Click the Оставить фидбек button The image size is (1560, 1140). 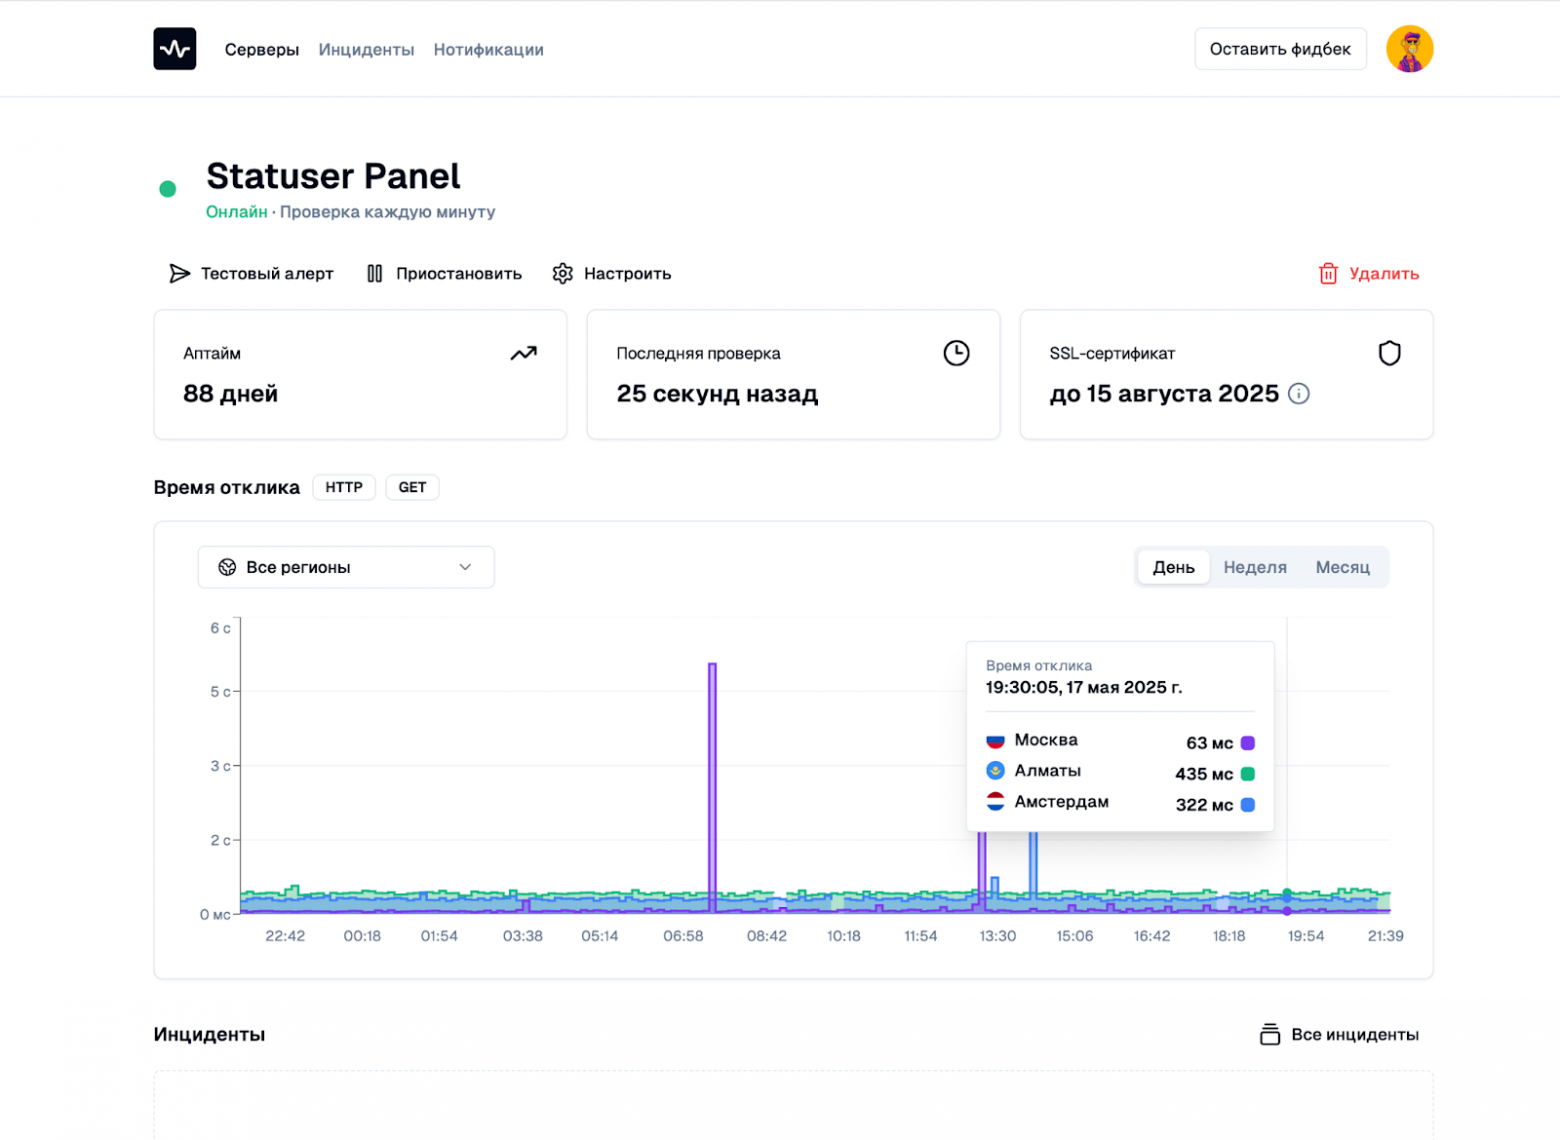(x=1279, y=49)
